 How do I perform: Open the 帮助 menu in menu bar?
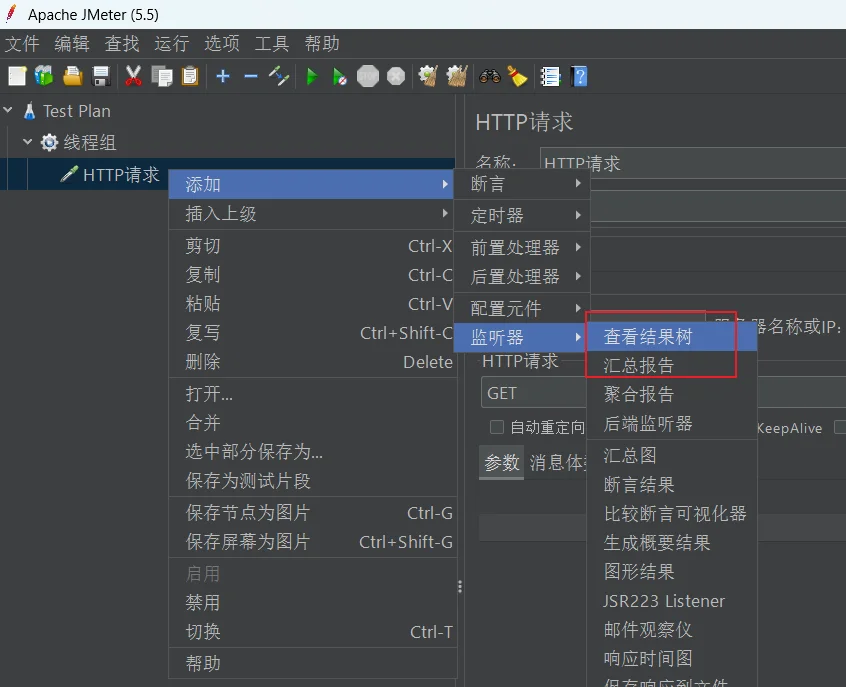(322, 43)
